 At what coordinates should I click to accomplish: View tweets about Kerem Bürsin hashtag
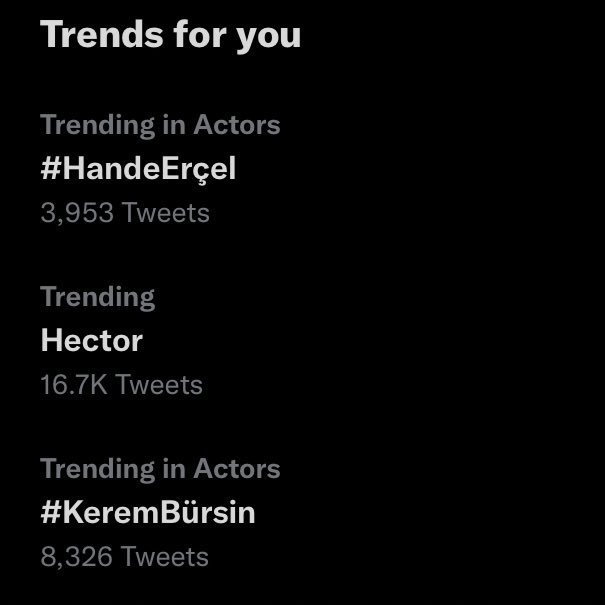pyautogui.click(x=148, y=513)
